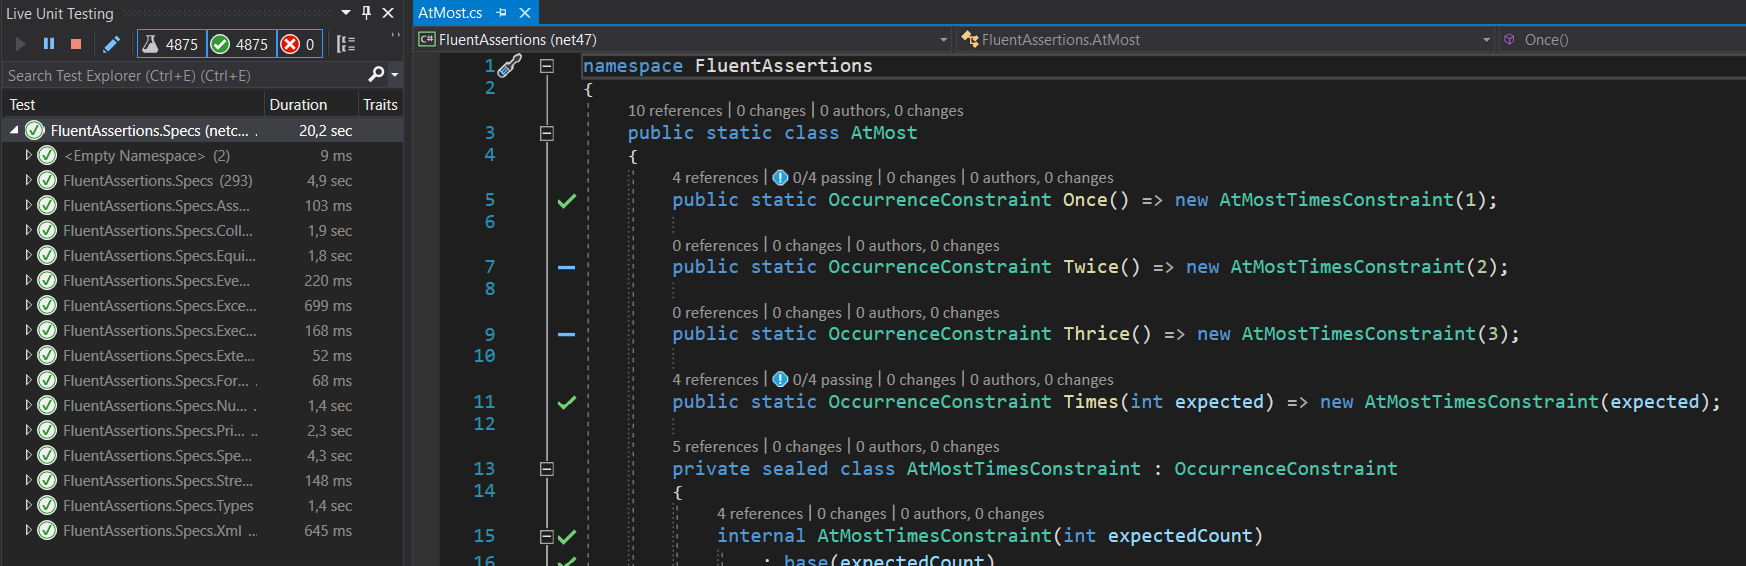Click passed icon of FluentAssertions.Specs.For... row
This screenshot has height=566, width=1746.
[47, 380]
